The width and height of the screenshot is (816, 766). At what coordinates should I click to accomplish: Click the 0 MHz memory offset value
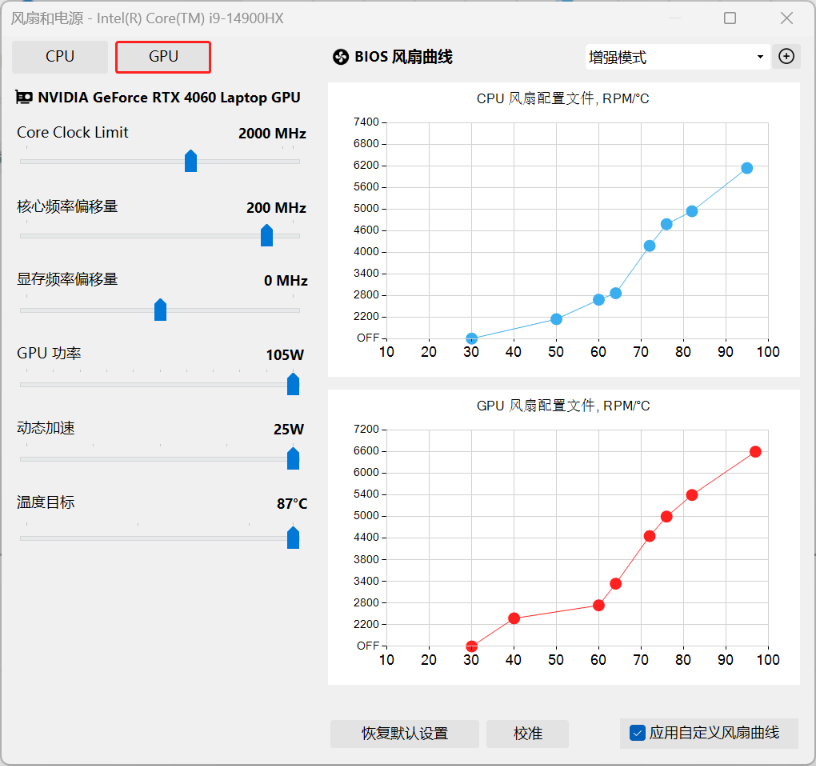tap(286, 281)
